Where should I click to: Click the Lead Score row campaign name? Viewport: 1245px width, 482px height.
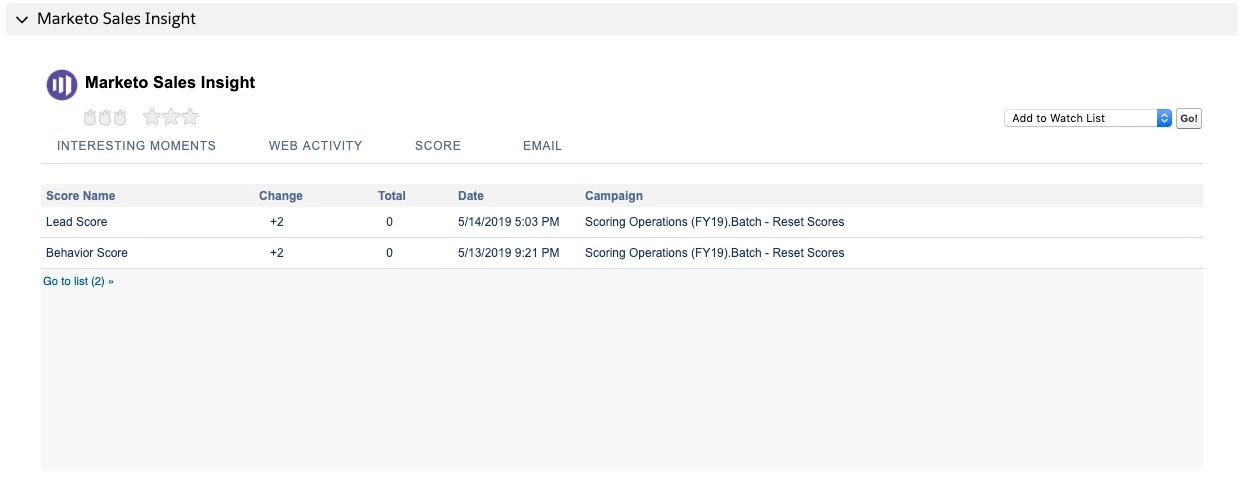point(714,222)
